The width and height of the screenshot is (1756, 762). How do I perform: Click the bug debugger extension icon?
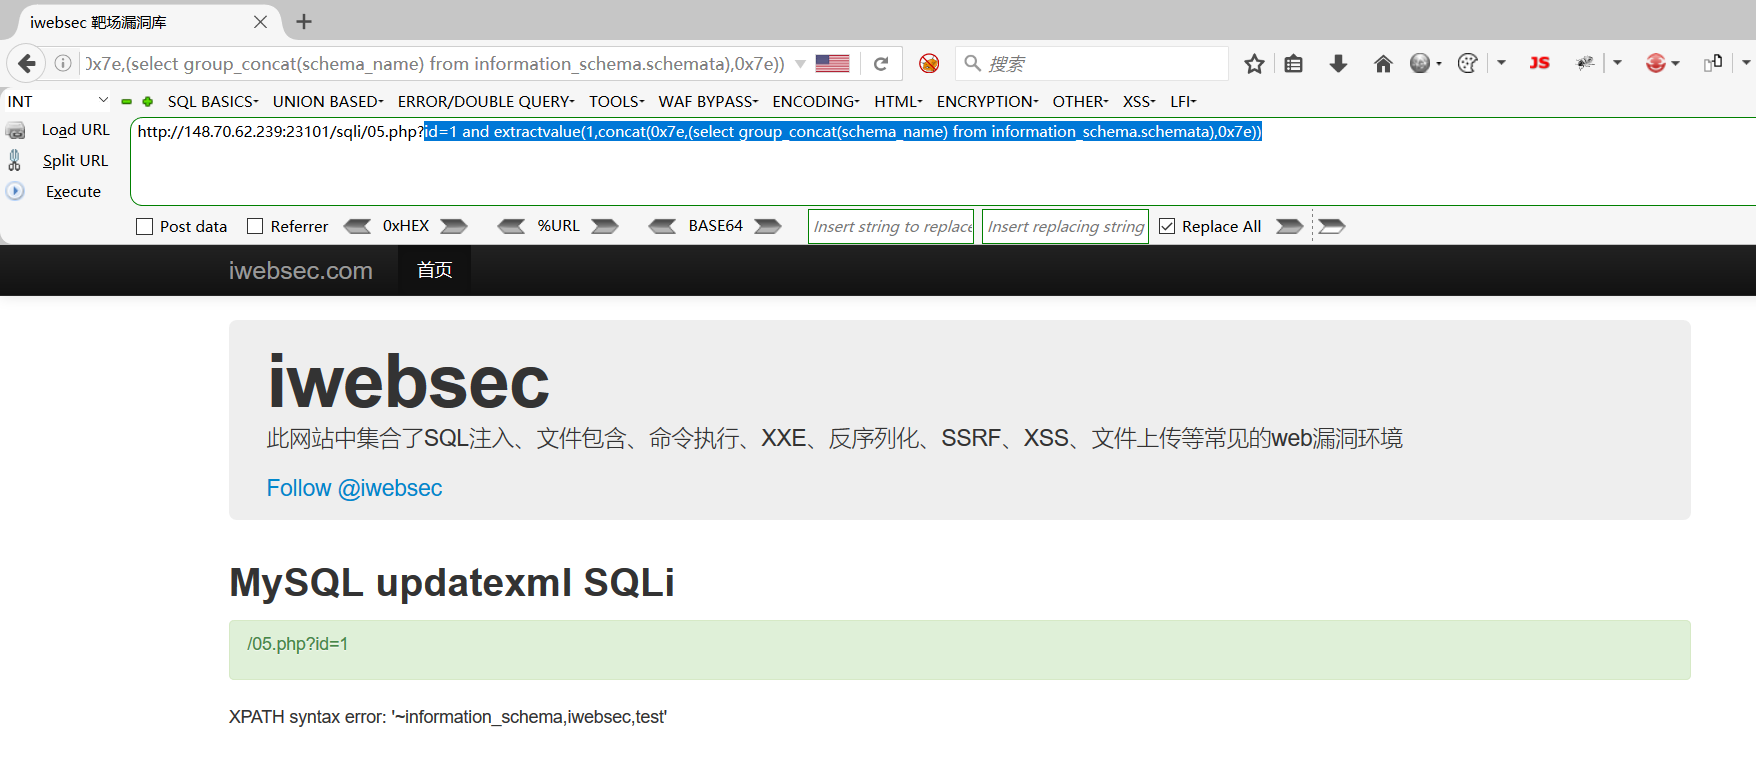[x=1585, y=64]
